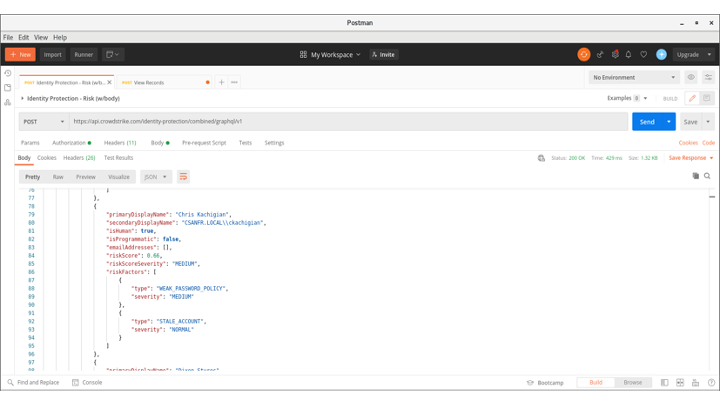Open History from the left sidebar
Screen dimensions: 720x405
click(x=8, y=74)
